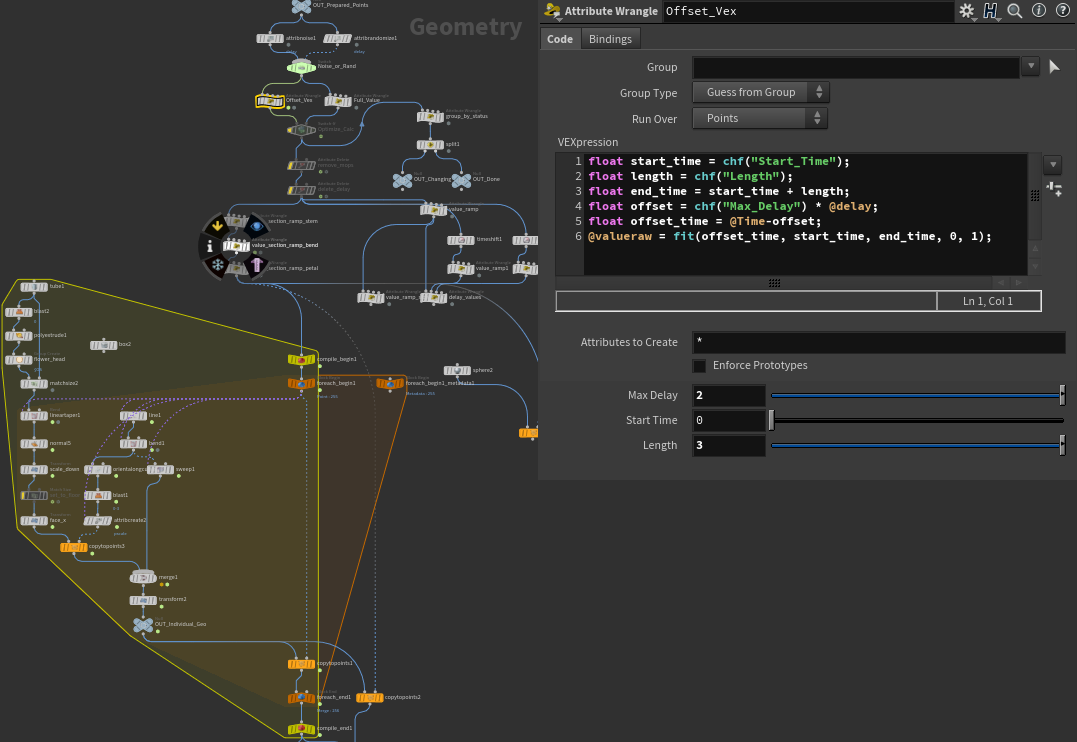Click the node ring download-arrow flag
The height and width of the screenshot is (742, 1077).
coord(217,225)
